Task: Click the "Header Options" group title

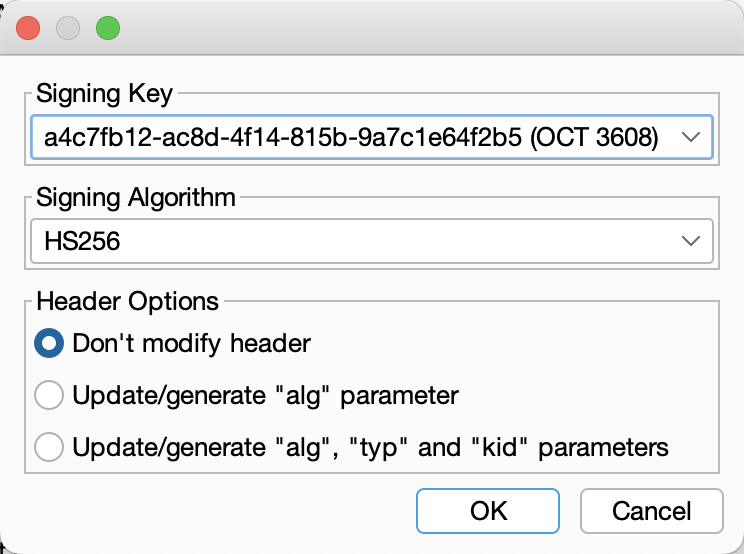Action: (127, 300)
